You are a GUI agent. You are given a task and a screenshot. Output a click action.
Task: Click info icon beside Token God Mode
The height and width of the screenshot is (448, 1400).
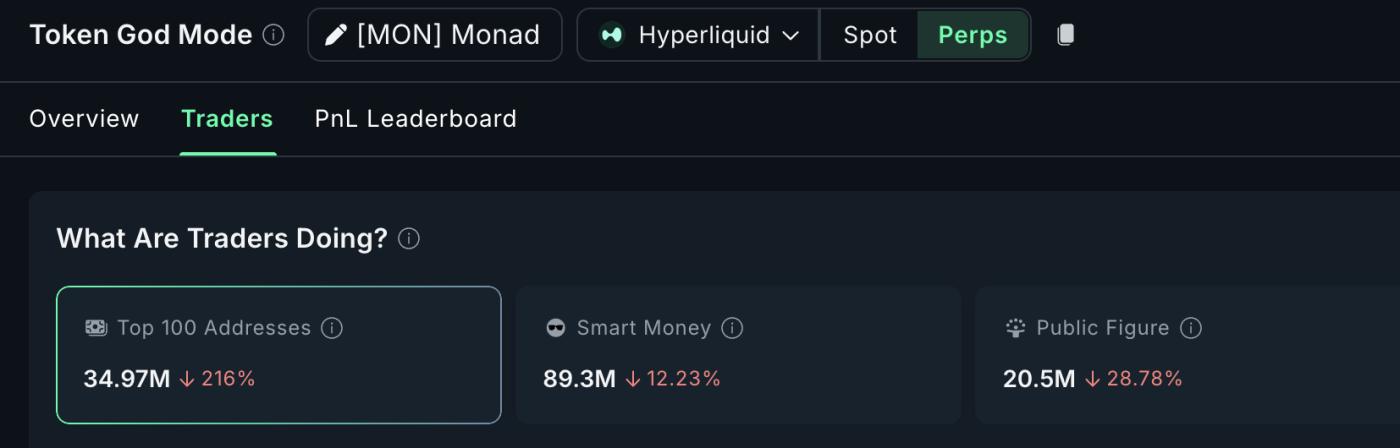coord(273,35)
